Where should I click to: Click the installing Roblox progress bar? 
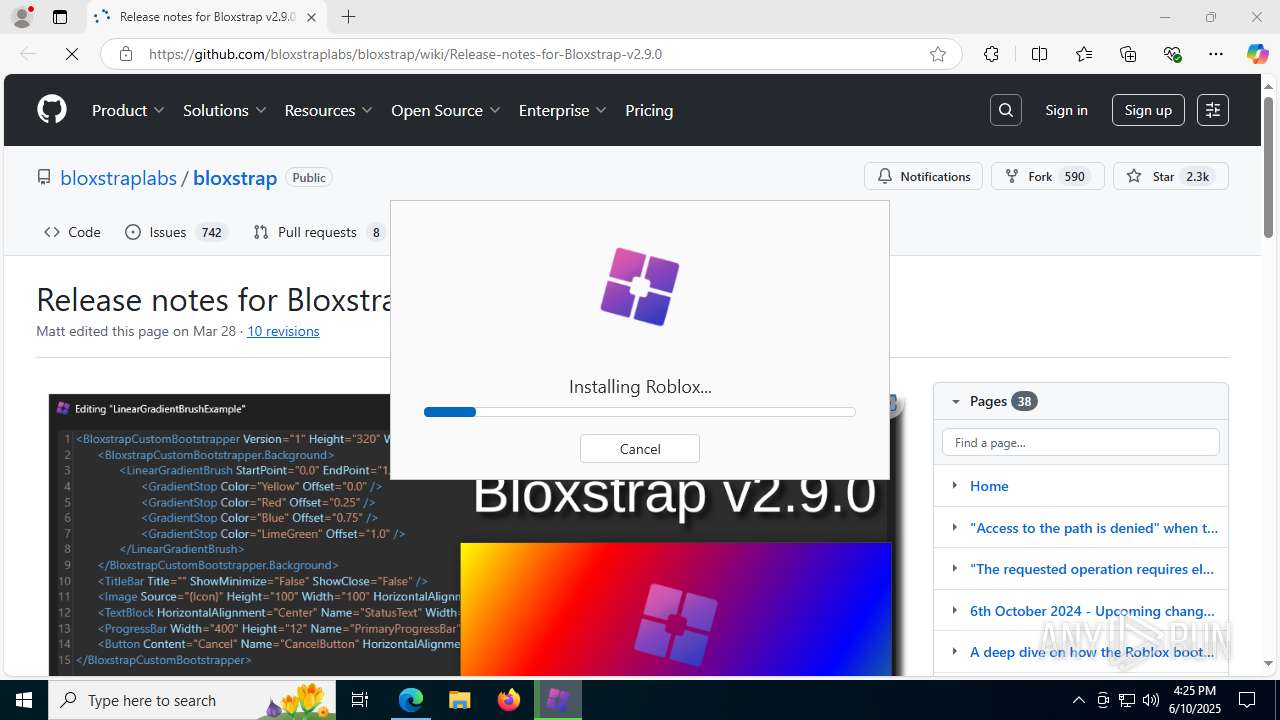(640, 412)
